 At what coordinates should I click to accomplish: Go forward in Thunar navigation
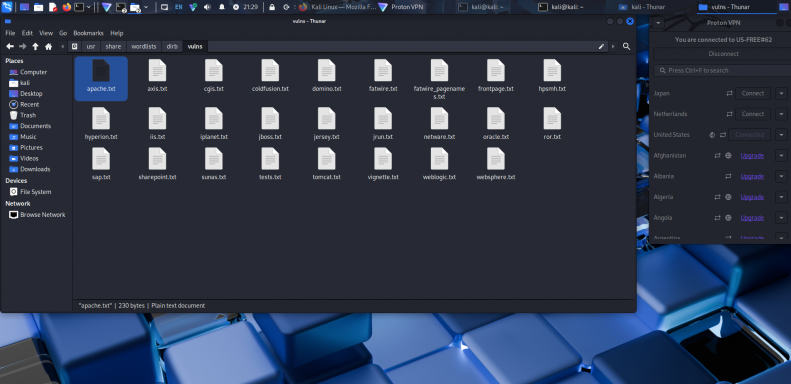pyautogui.click(x=23, y=46)
